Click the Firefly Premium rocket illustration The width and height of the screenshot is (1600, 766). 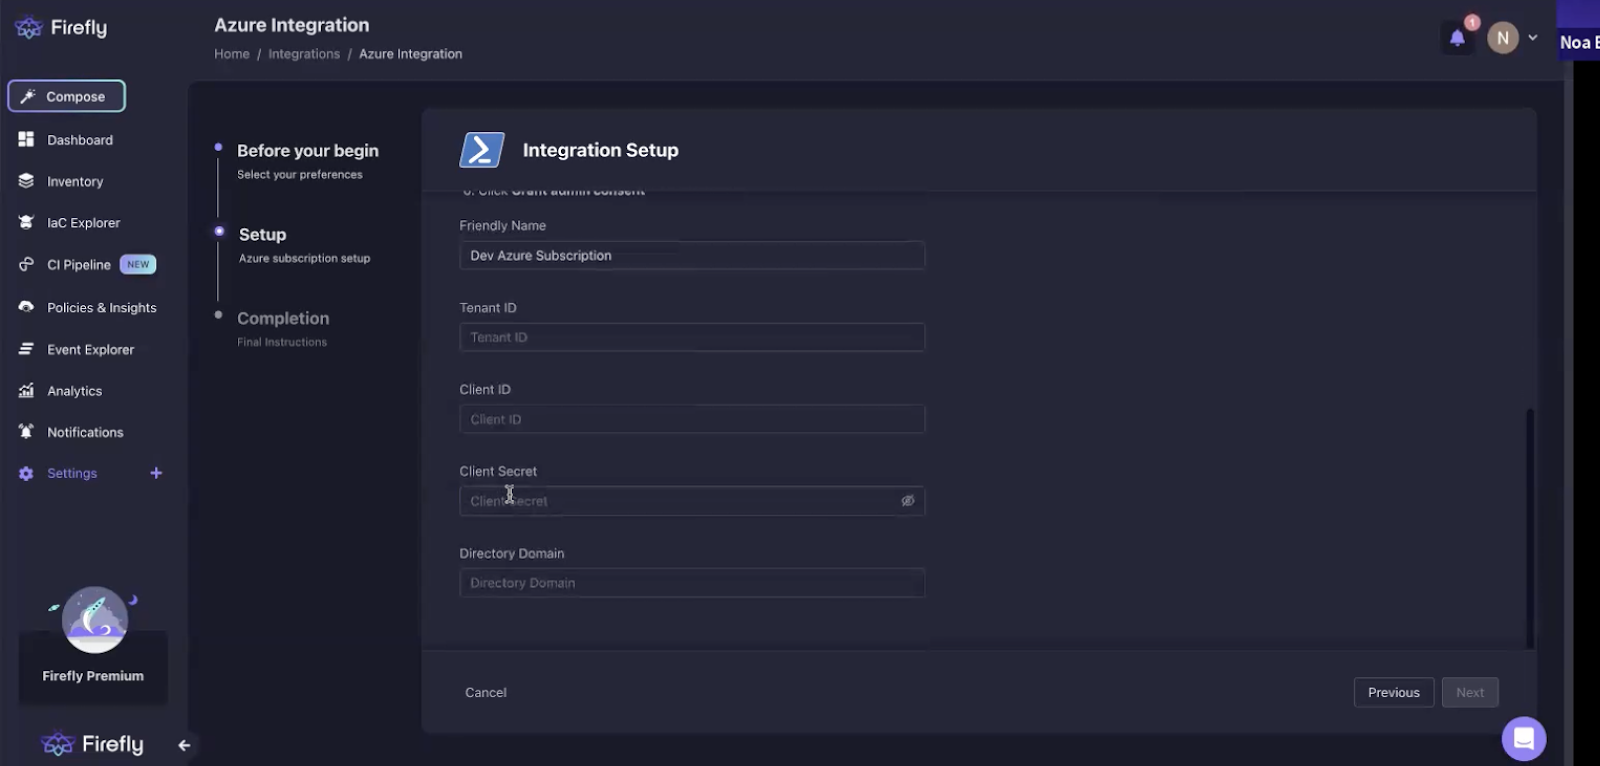(x=94, y=620)
